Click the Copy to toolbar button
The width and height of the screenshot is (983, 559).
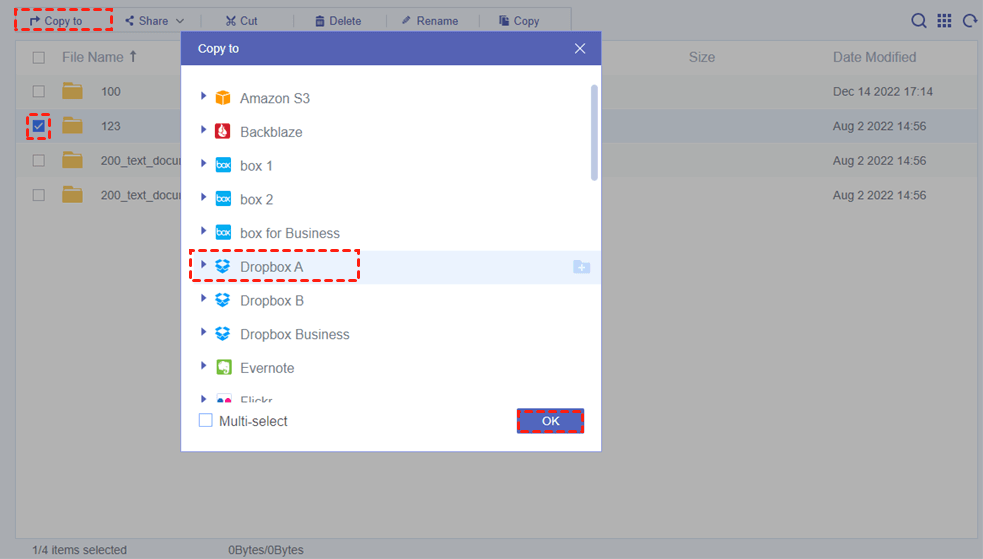(56, 21)
